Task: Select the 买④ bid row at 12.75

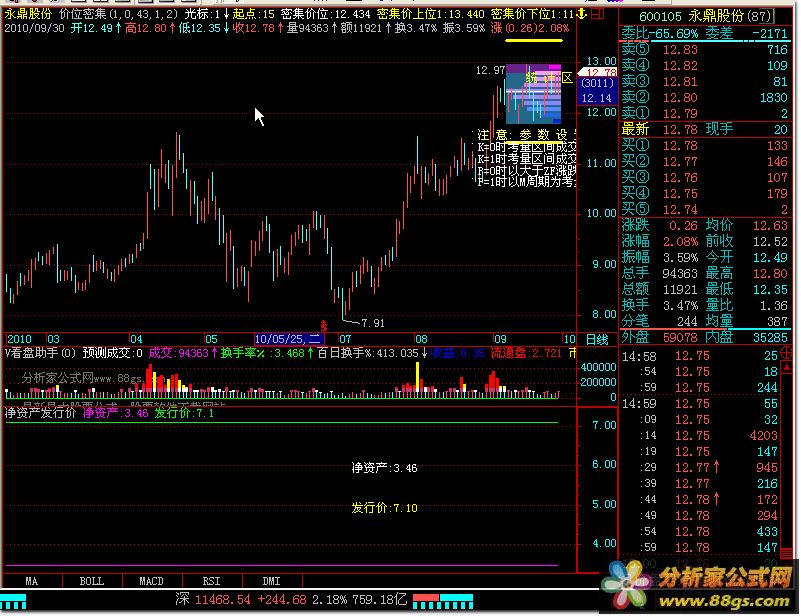Action: [704, 193]
